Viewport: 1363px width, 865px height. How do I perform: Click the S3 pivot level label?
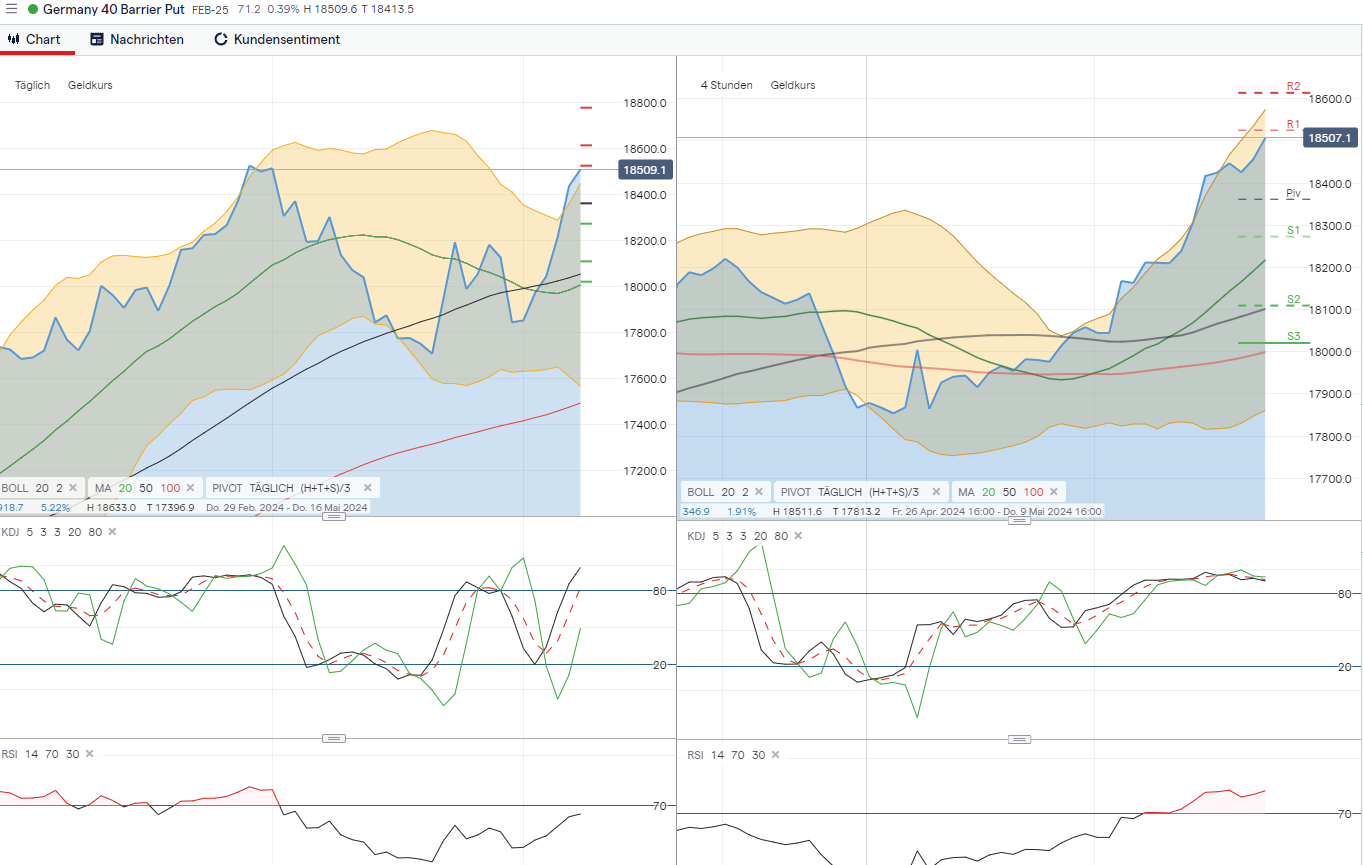coord(1293,337)
